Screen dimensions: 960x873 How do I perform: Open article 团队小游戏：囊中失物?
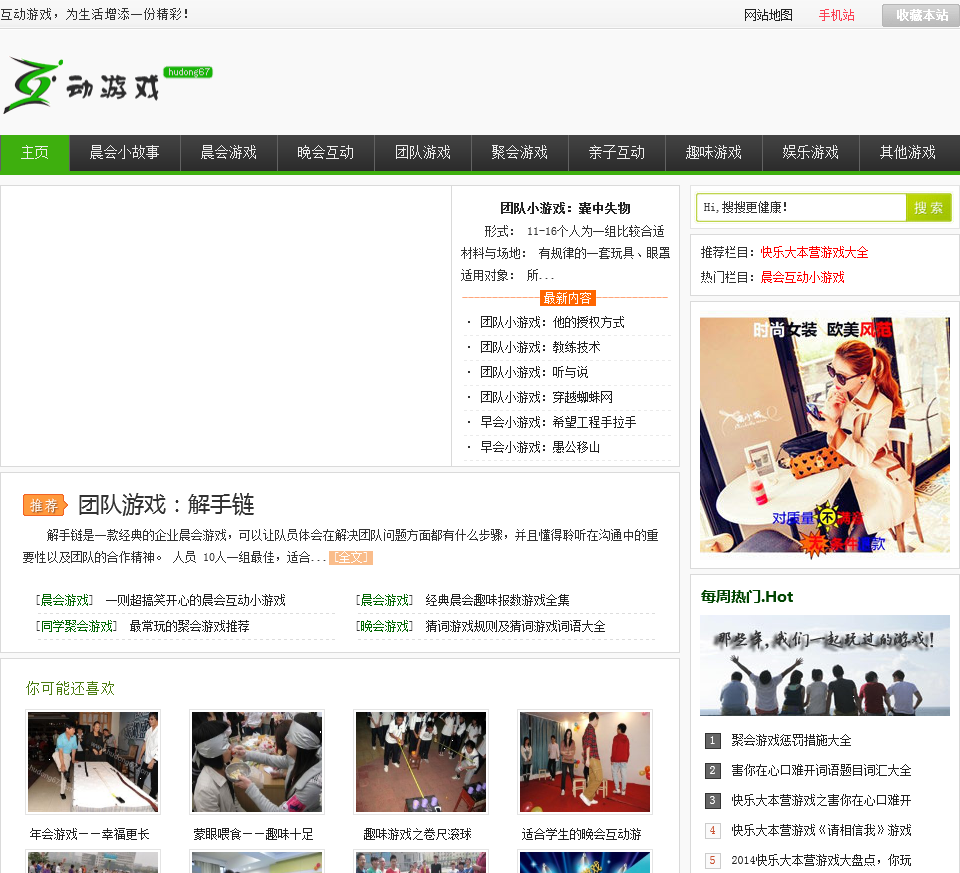tap(565, 208)
